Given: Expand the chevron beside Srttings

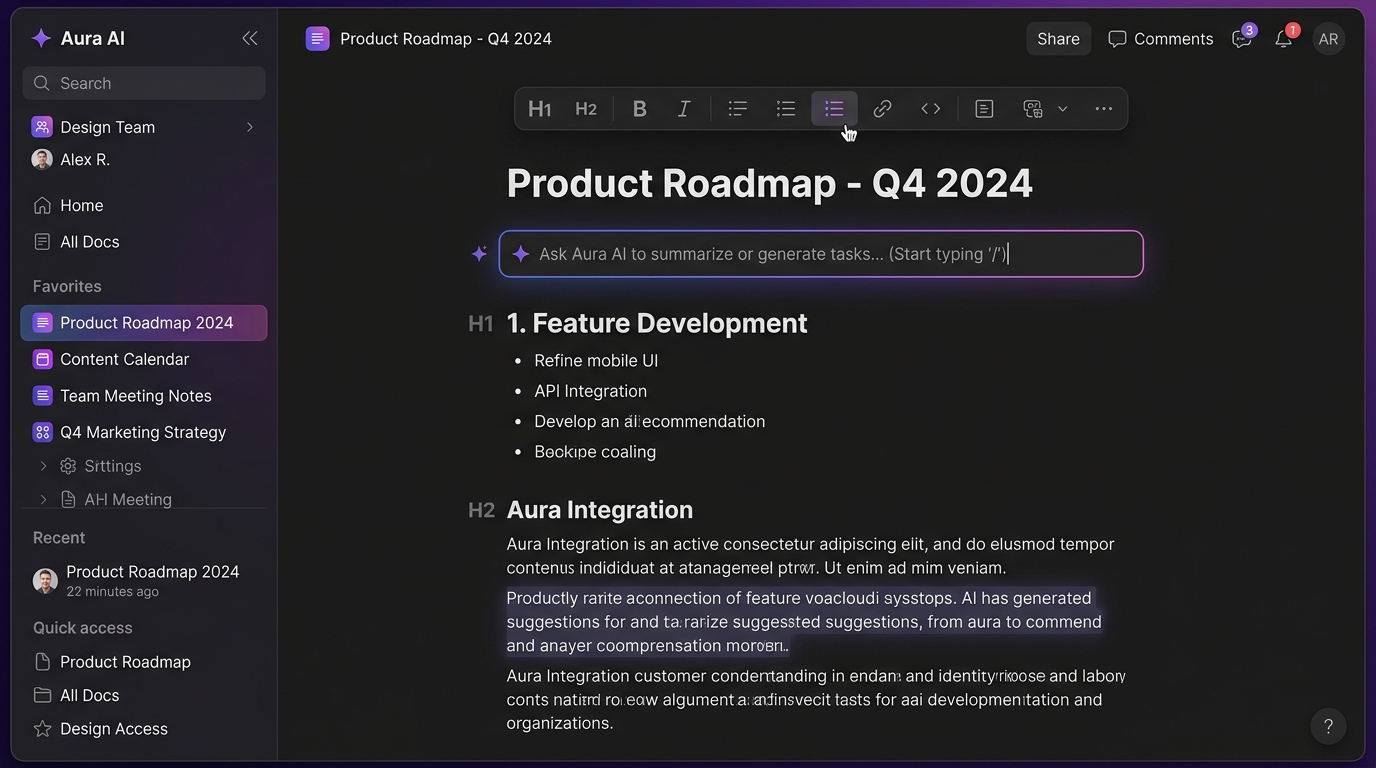Looking at the screenshot, I should (43, 466).
